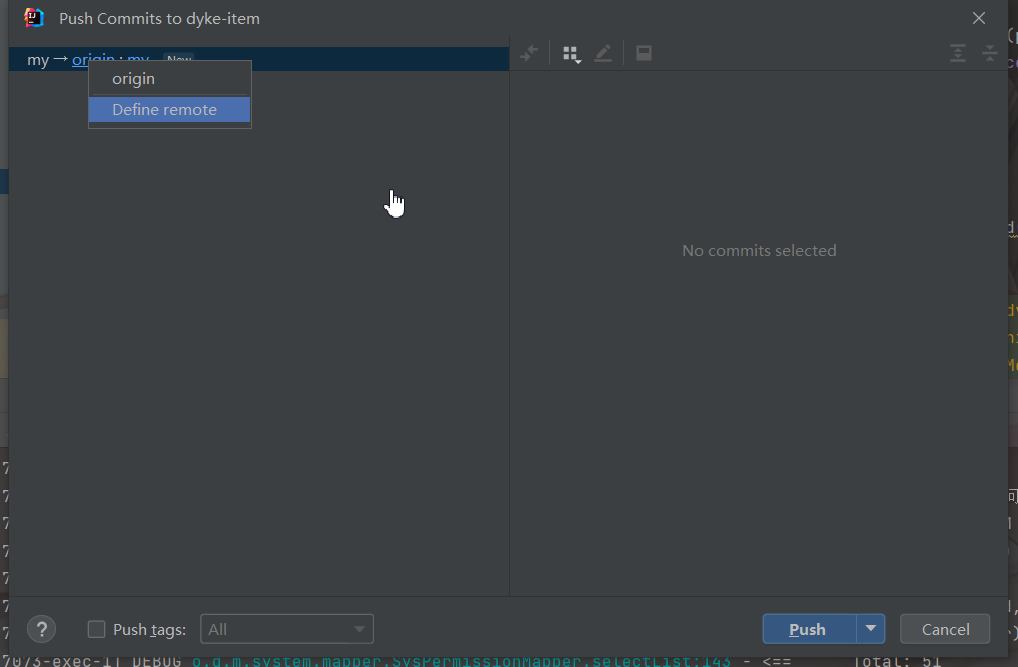The image size is (1018, 667).
Task: Enable the Push tags checkbox
Action: pyautogui.click(x=97, y=629)
